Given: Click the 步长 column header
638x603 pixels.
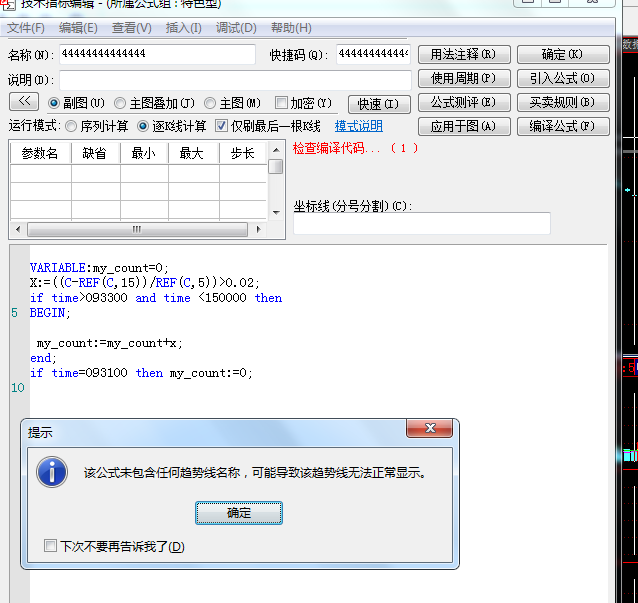Looking at the screenshot, I should tap(243, 153).
